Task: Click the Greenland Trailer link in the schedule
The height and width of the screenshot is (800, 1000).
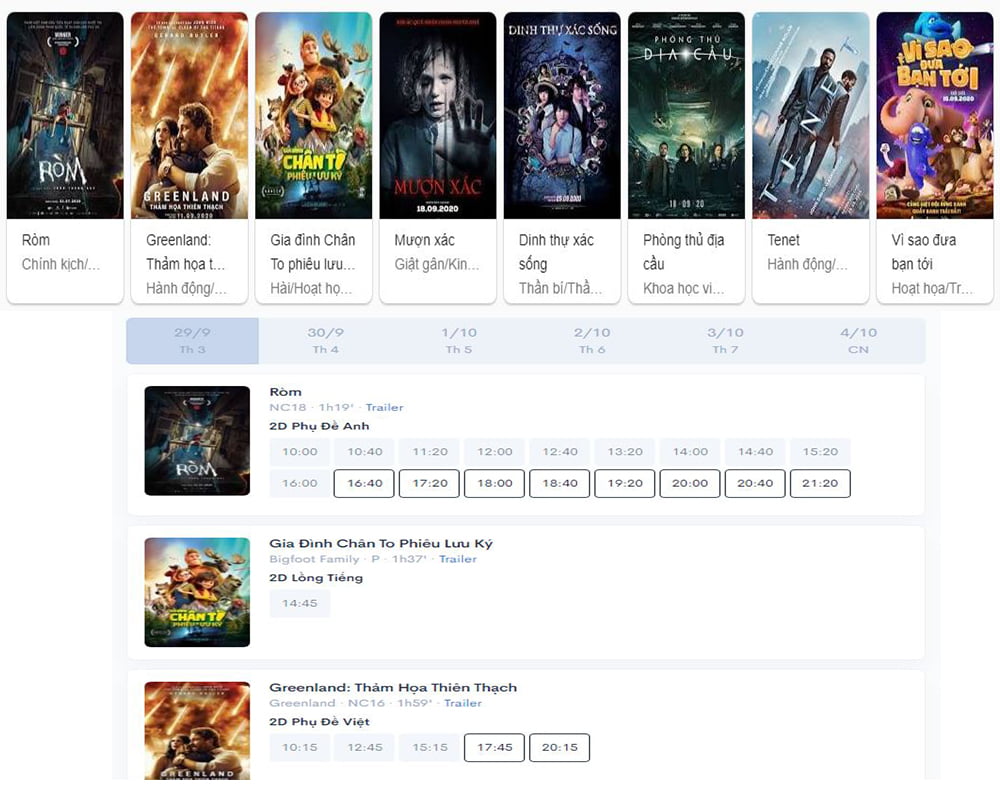Action: point(462,703)
